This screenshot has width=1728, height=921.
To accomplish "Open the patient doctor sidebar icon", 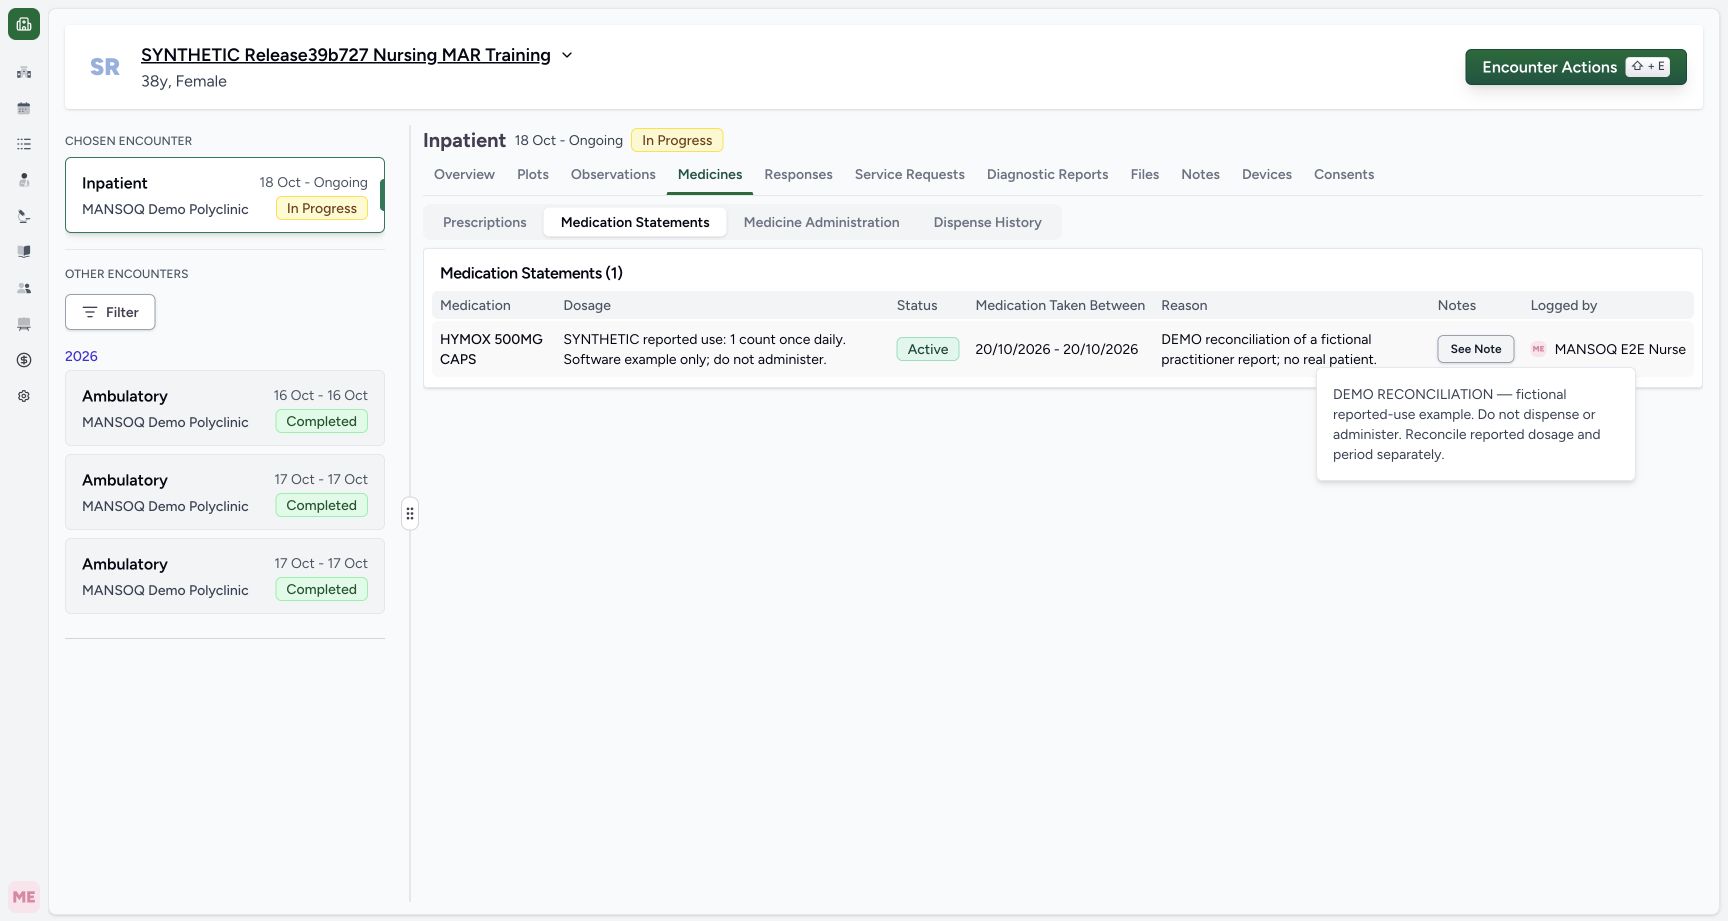I will coord(24,180).
